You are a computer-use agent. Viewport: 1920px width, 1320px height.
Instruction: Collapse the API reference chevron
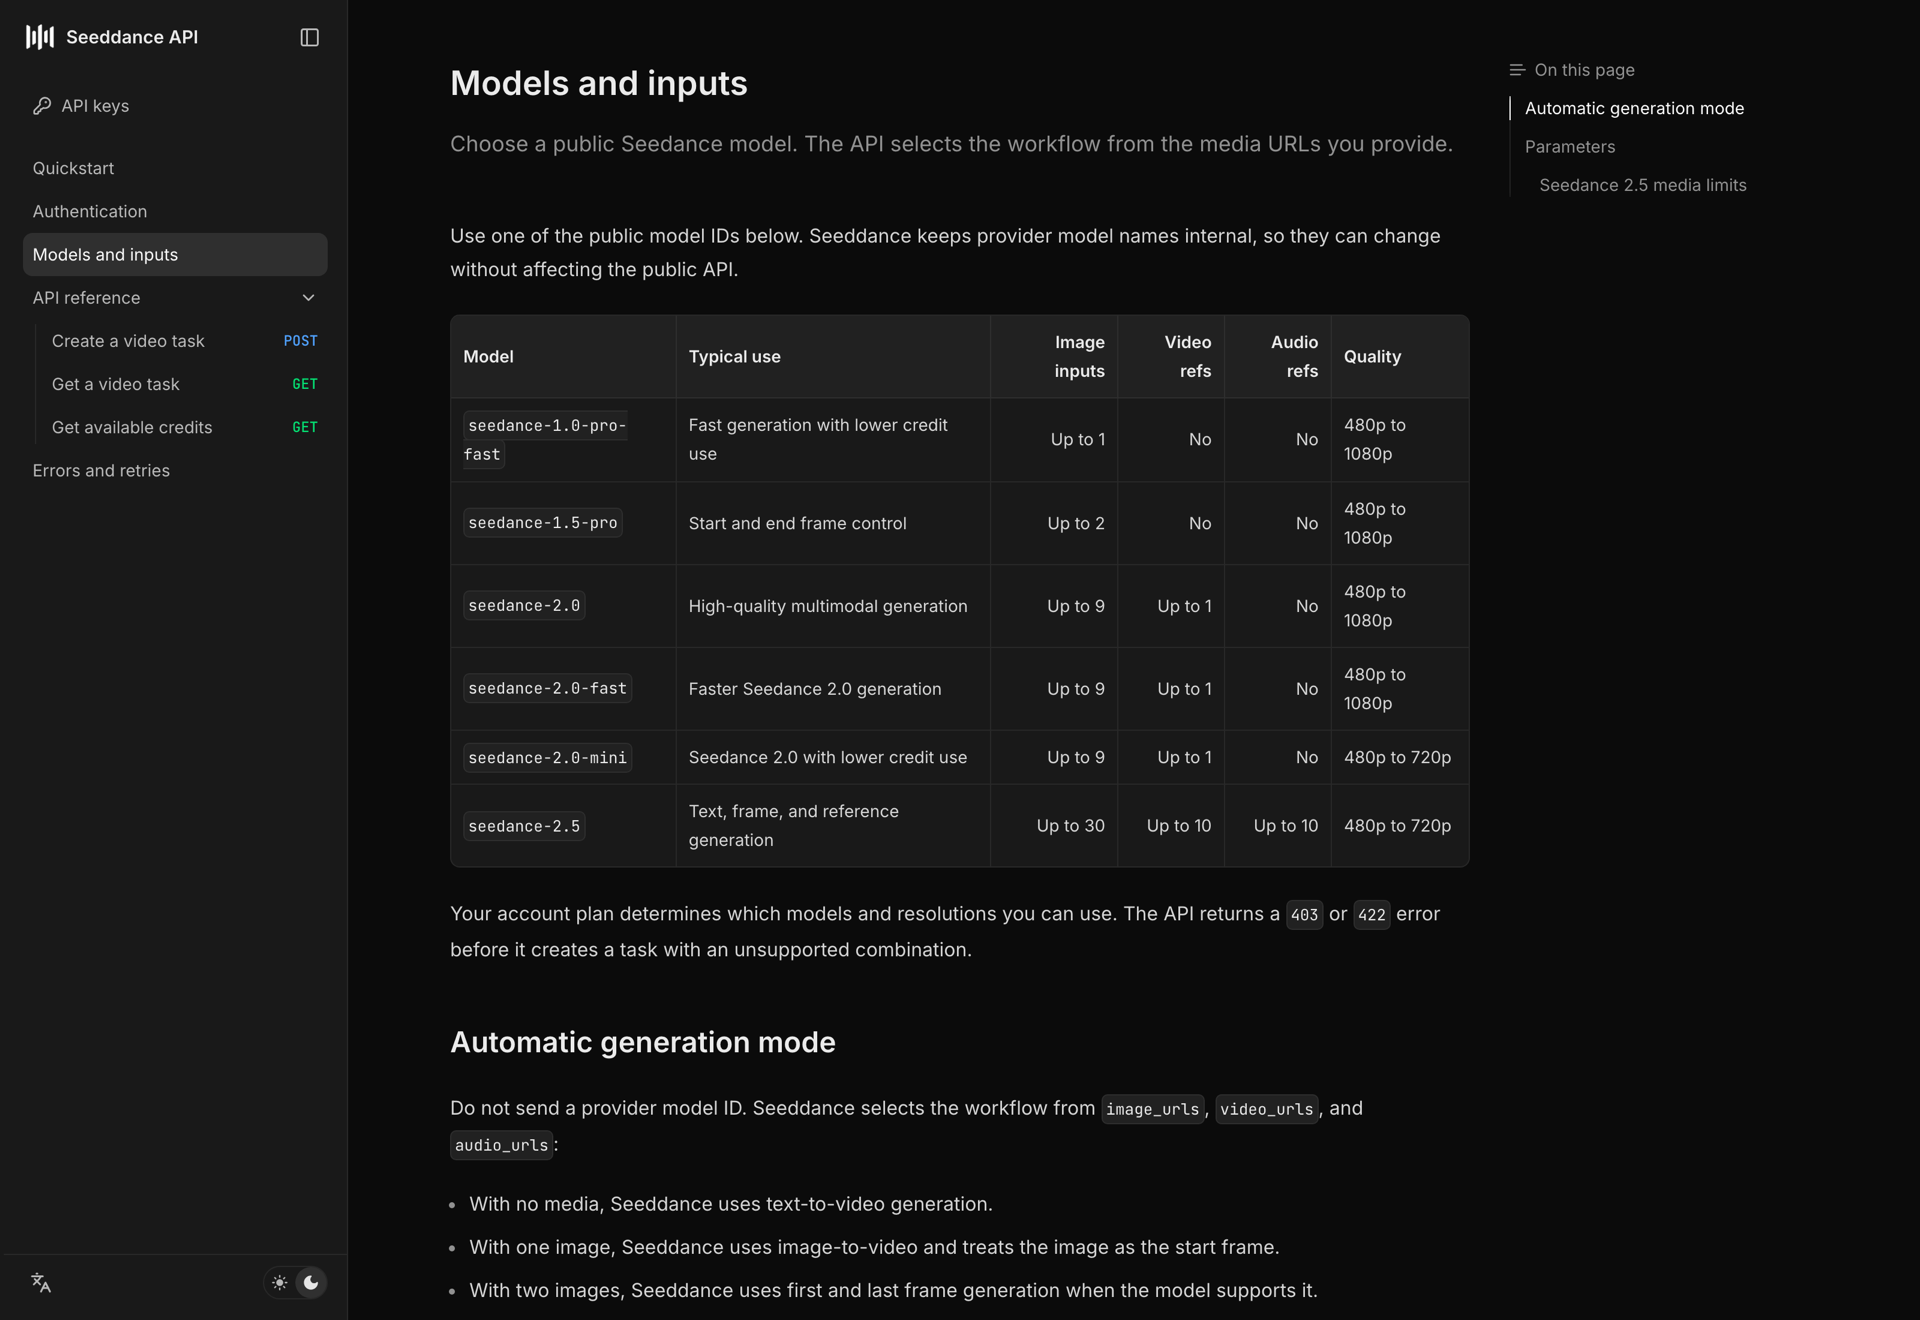pos(309,298)
